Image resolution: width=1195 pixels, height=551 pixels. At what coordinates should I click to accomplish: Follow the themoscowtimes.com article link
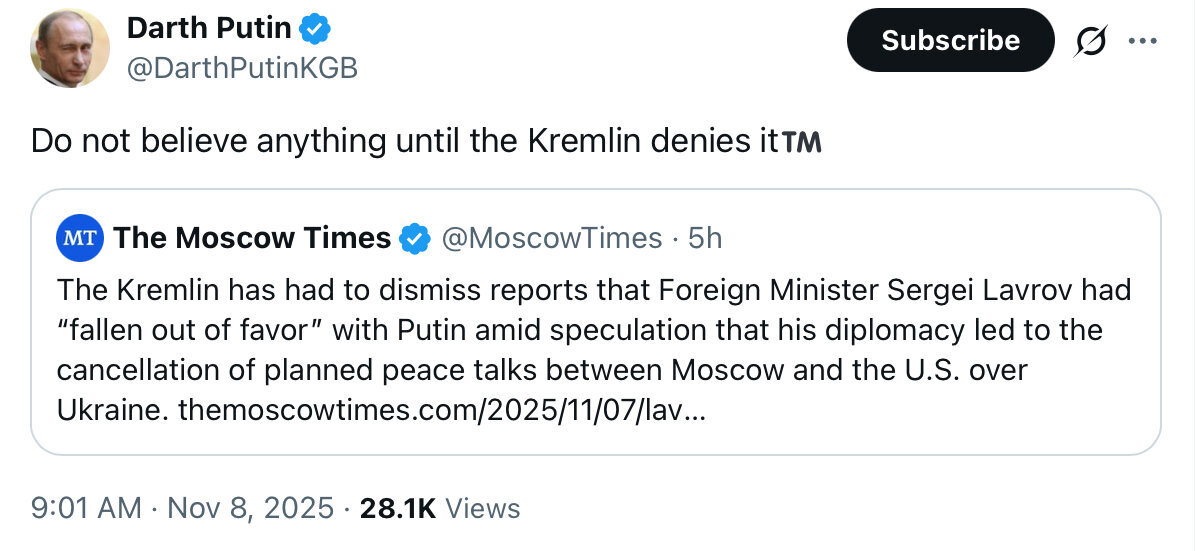tap(440, 410)
